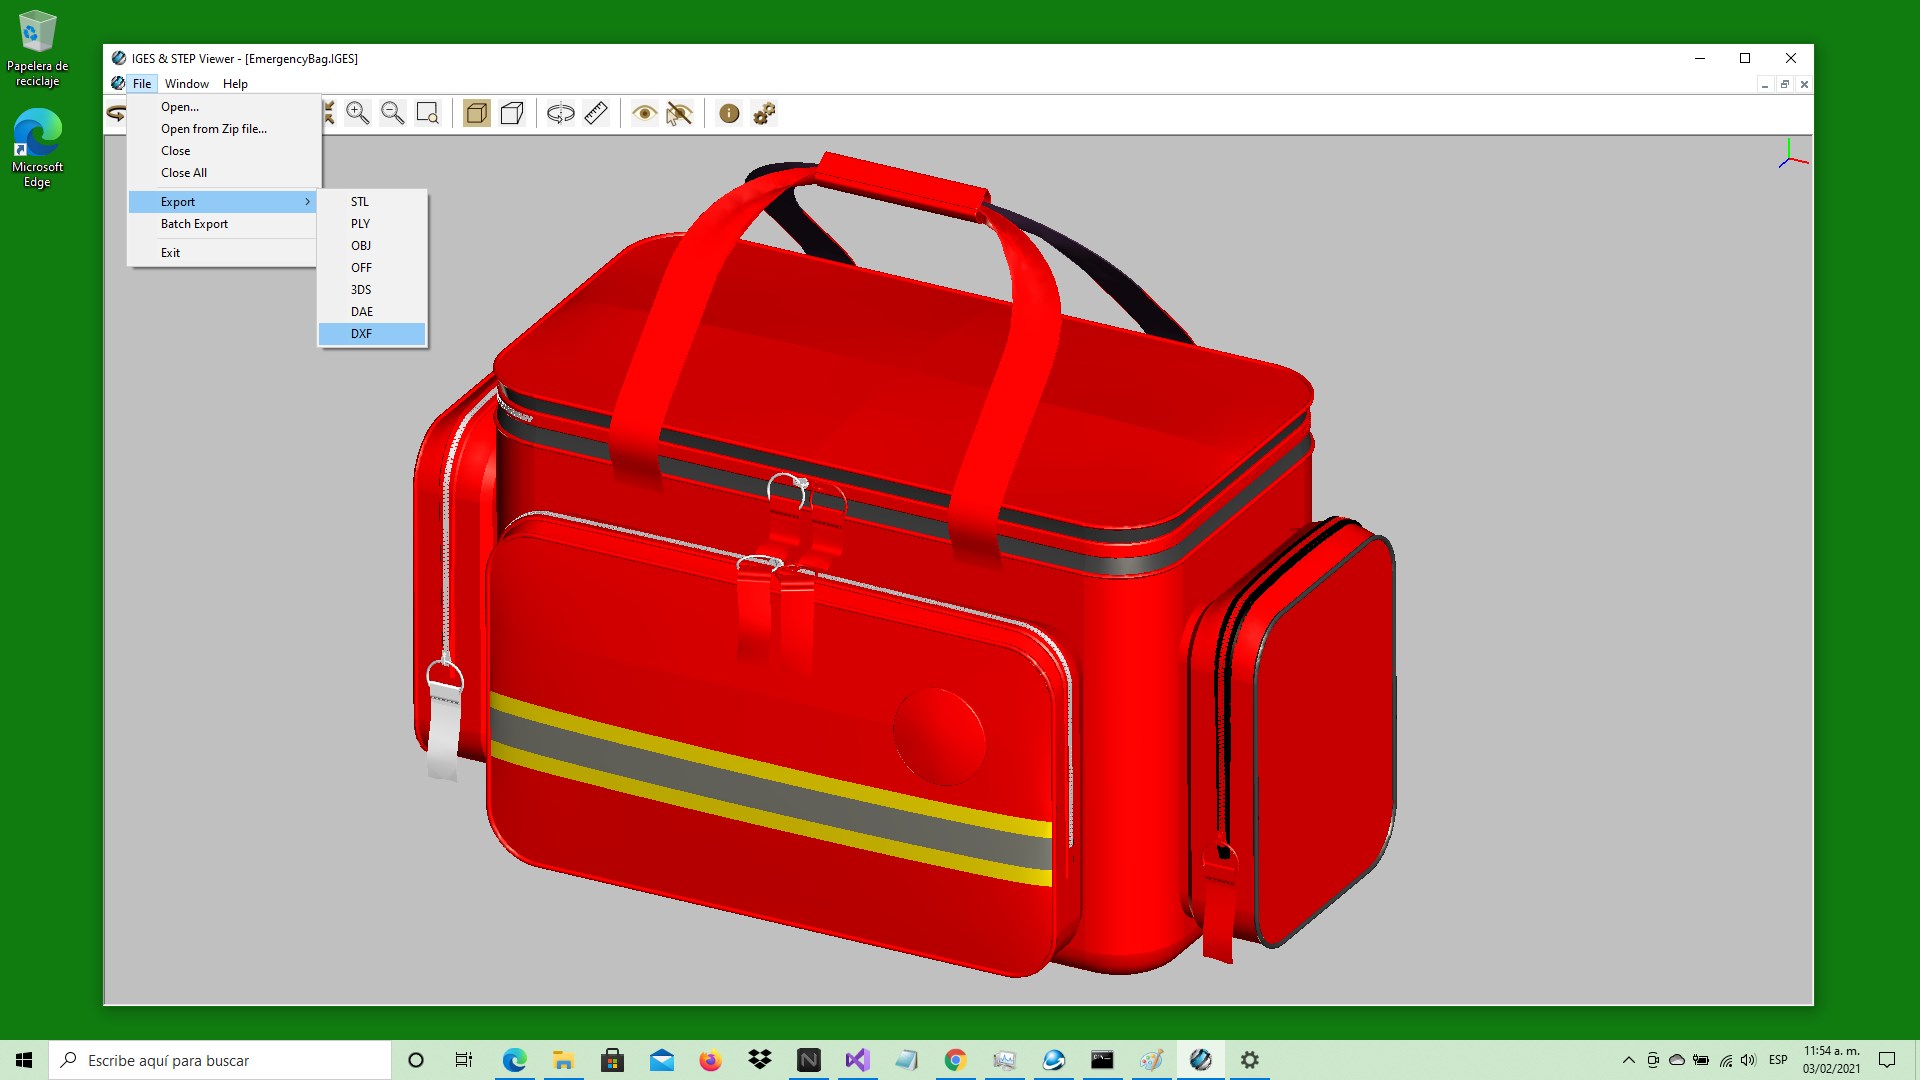The image size is (1920, 1080).
Task: Toggle shaded solid view mode
Action: [477, 113]
